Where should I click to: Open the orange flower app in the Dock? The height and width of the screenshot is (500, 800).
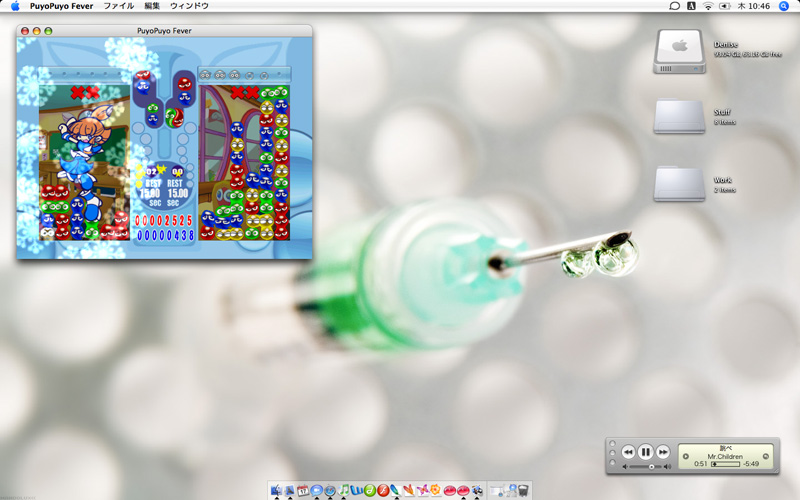click(436, 490)
